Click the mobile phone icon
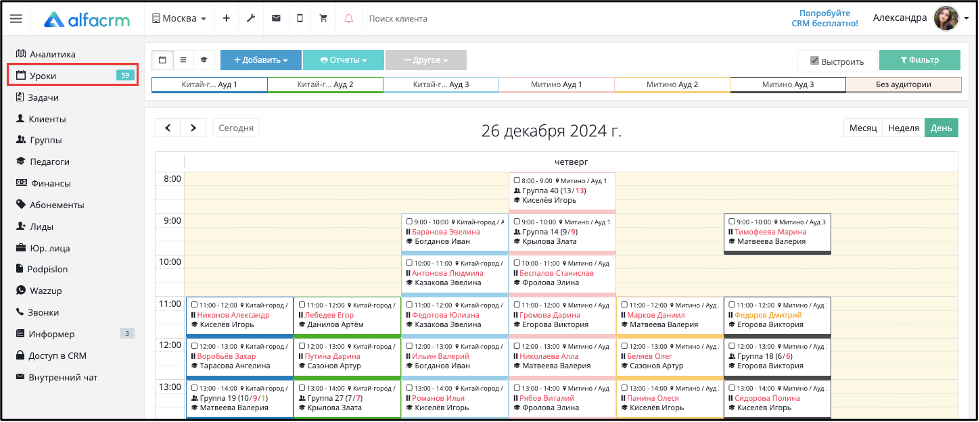Screen dimensions: 979x422 (x=300, y=19)
